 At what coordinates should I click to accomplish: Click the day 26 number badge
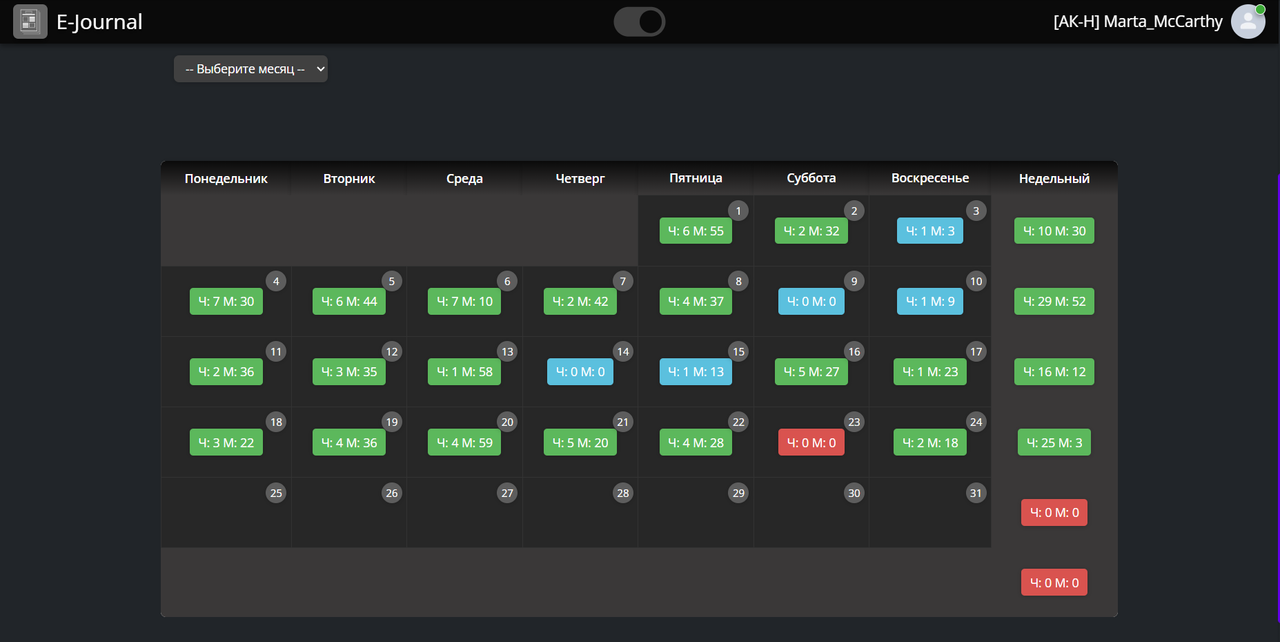pos(392,492)
